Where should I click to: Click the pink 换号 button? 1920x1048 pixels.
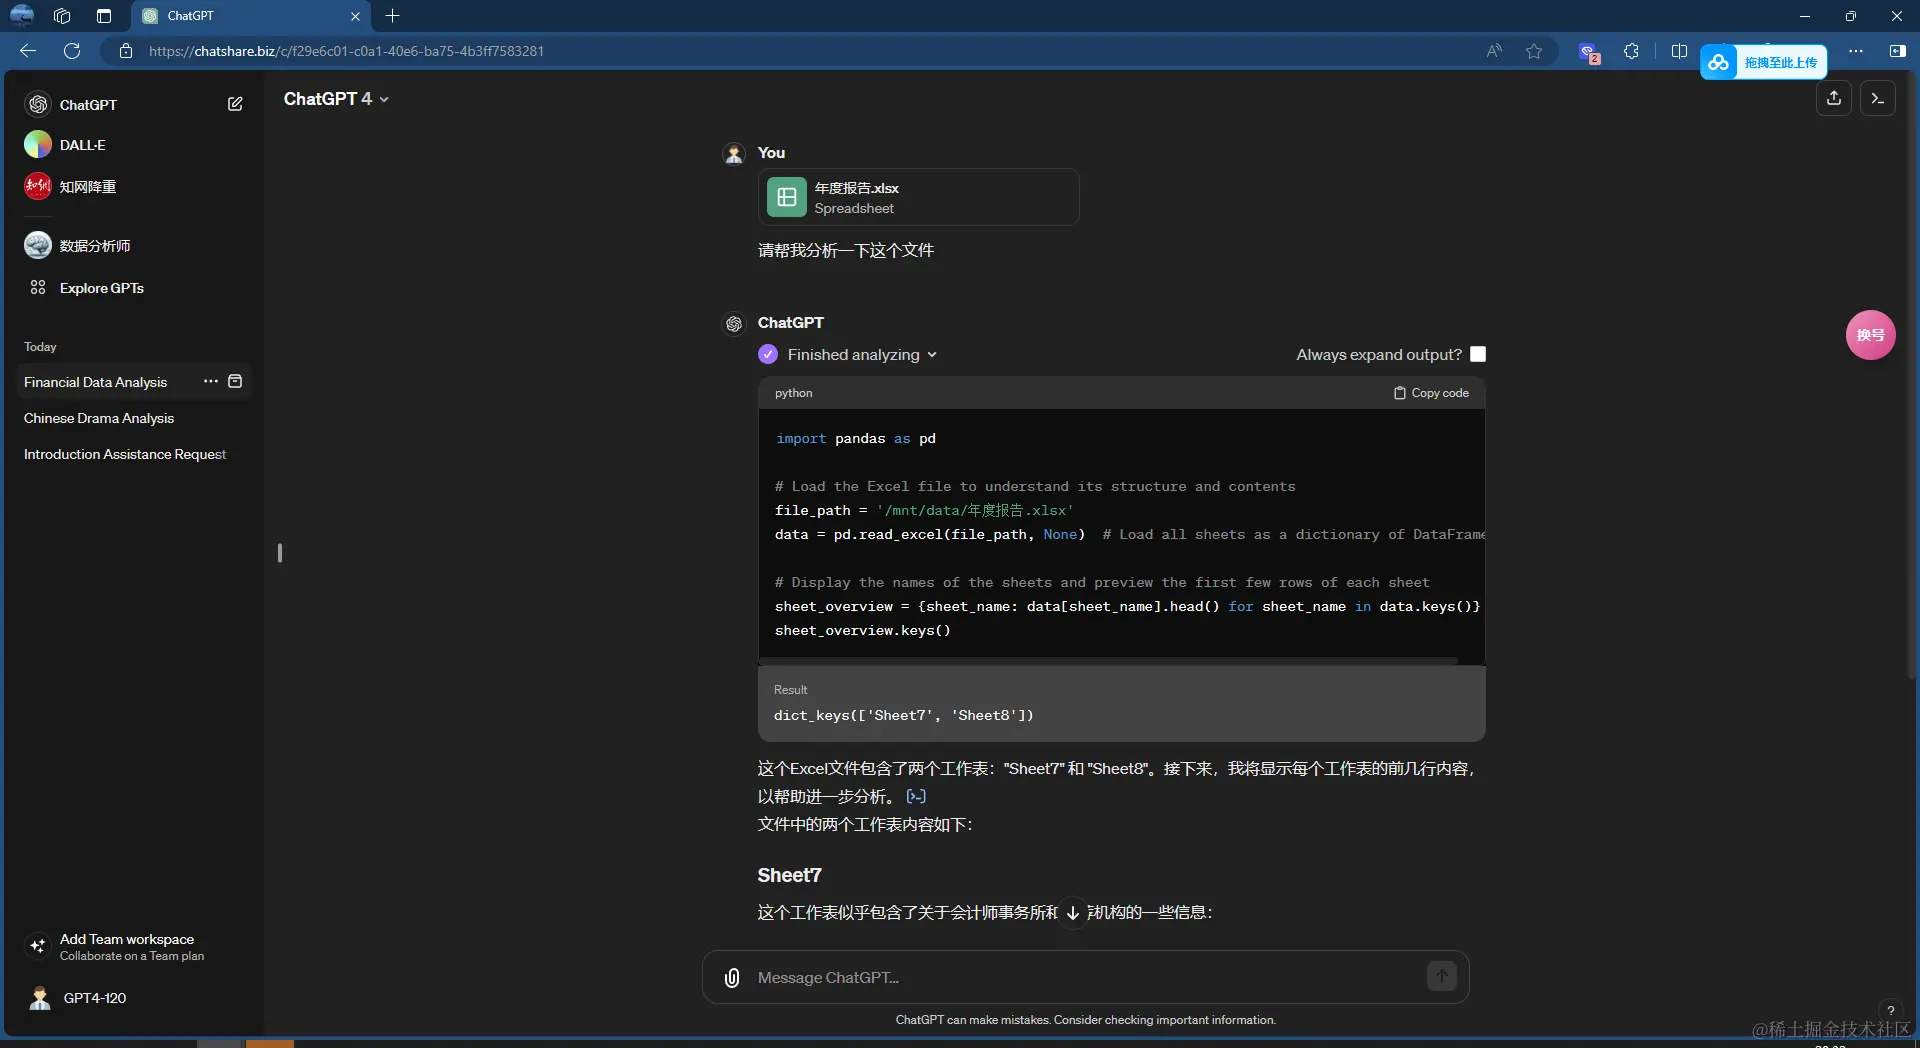[x=1870, y=335]
